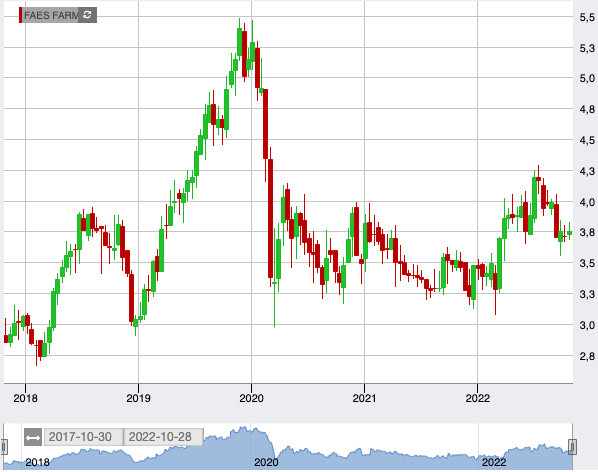Click 2018 in the navigator overview
This screenshot has width=598, height=472.
pyautogui.click(x=37, y=462)
